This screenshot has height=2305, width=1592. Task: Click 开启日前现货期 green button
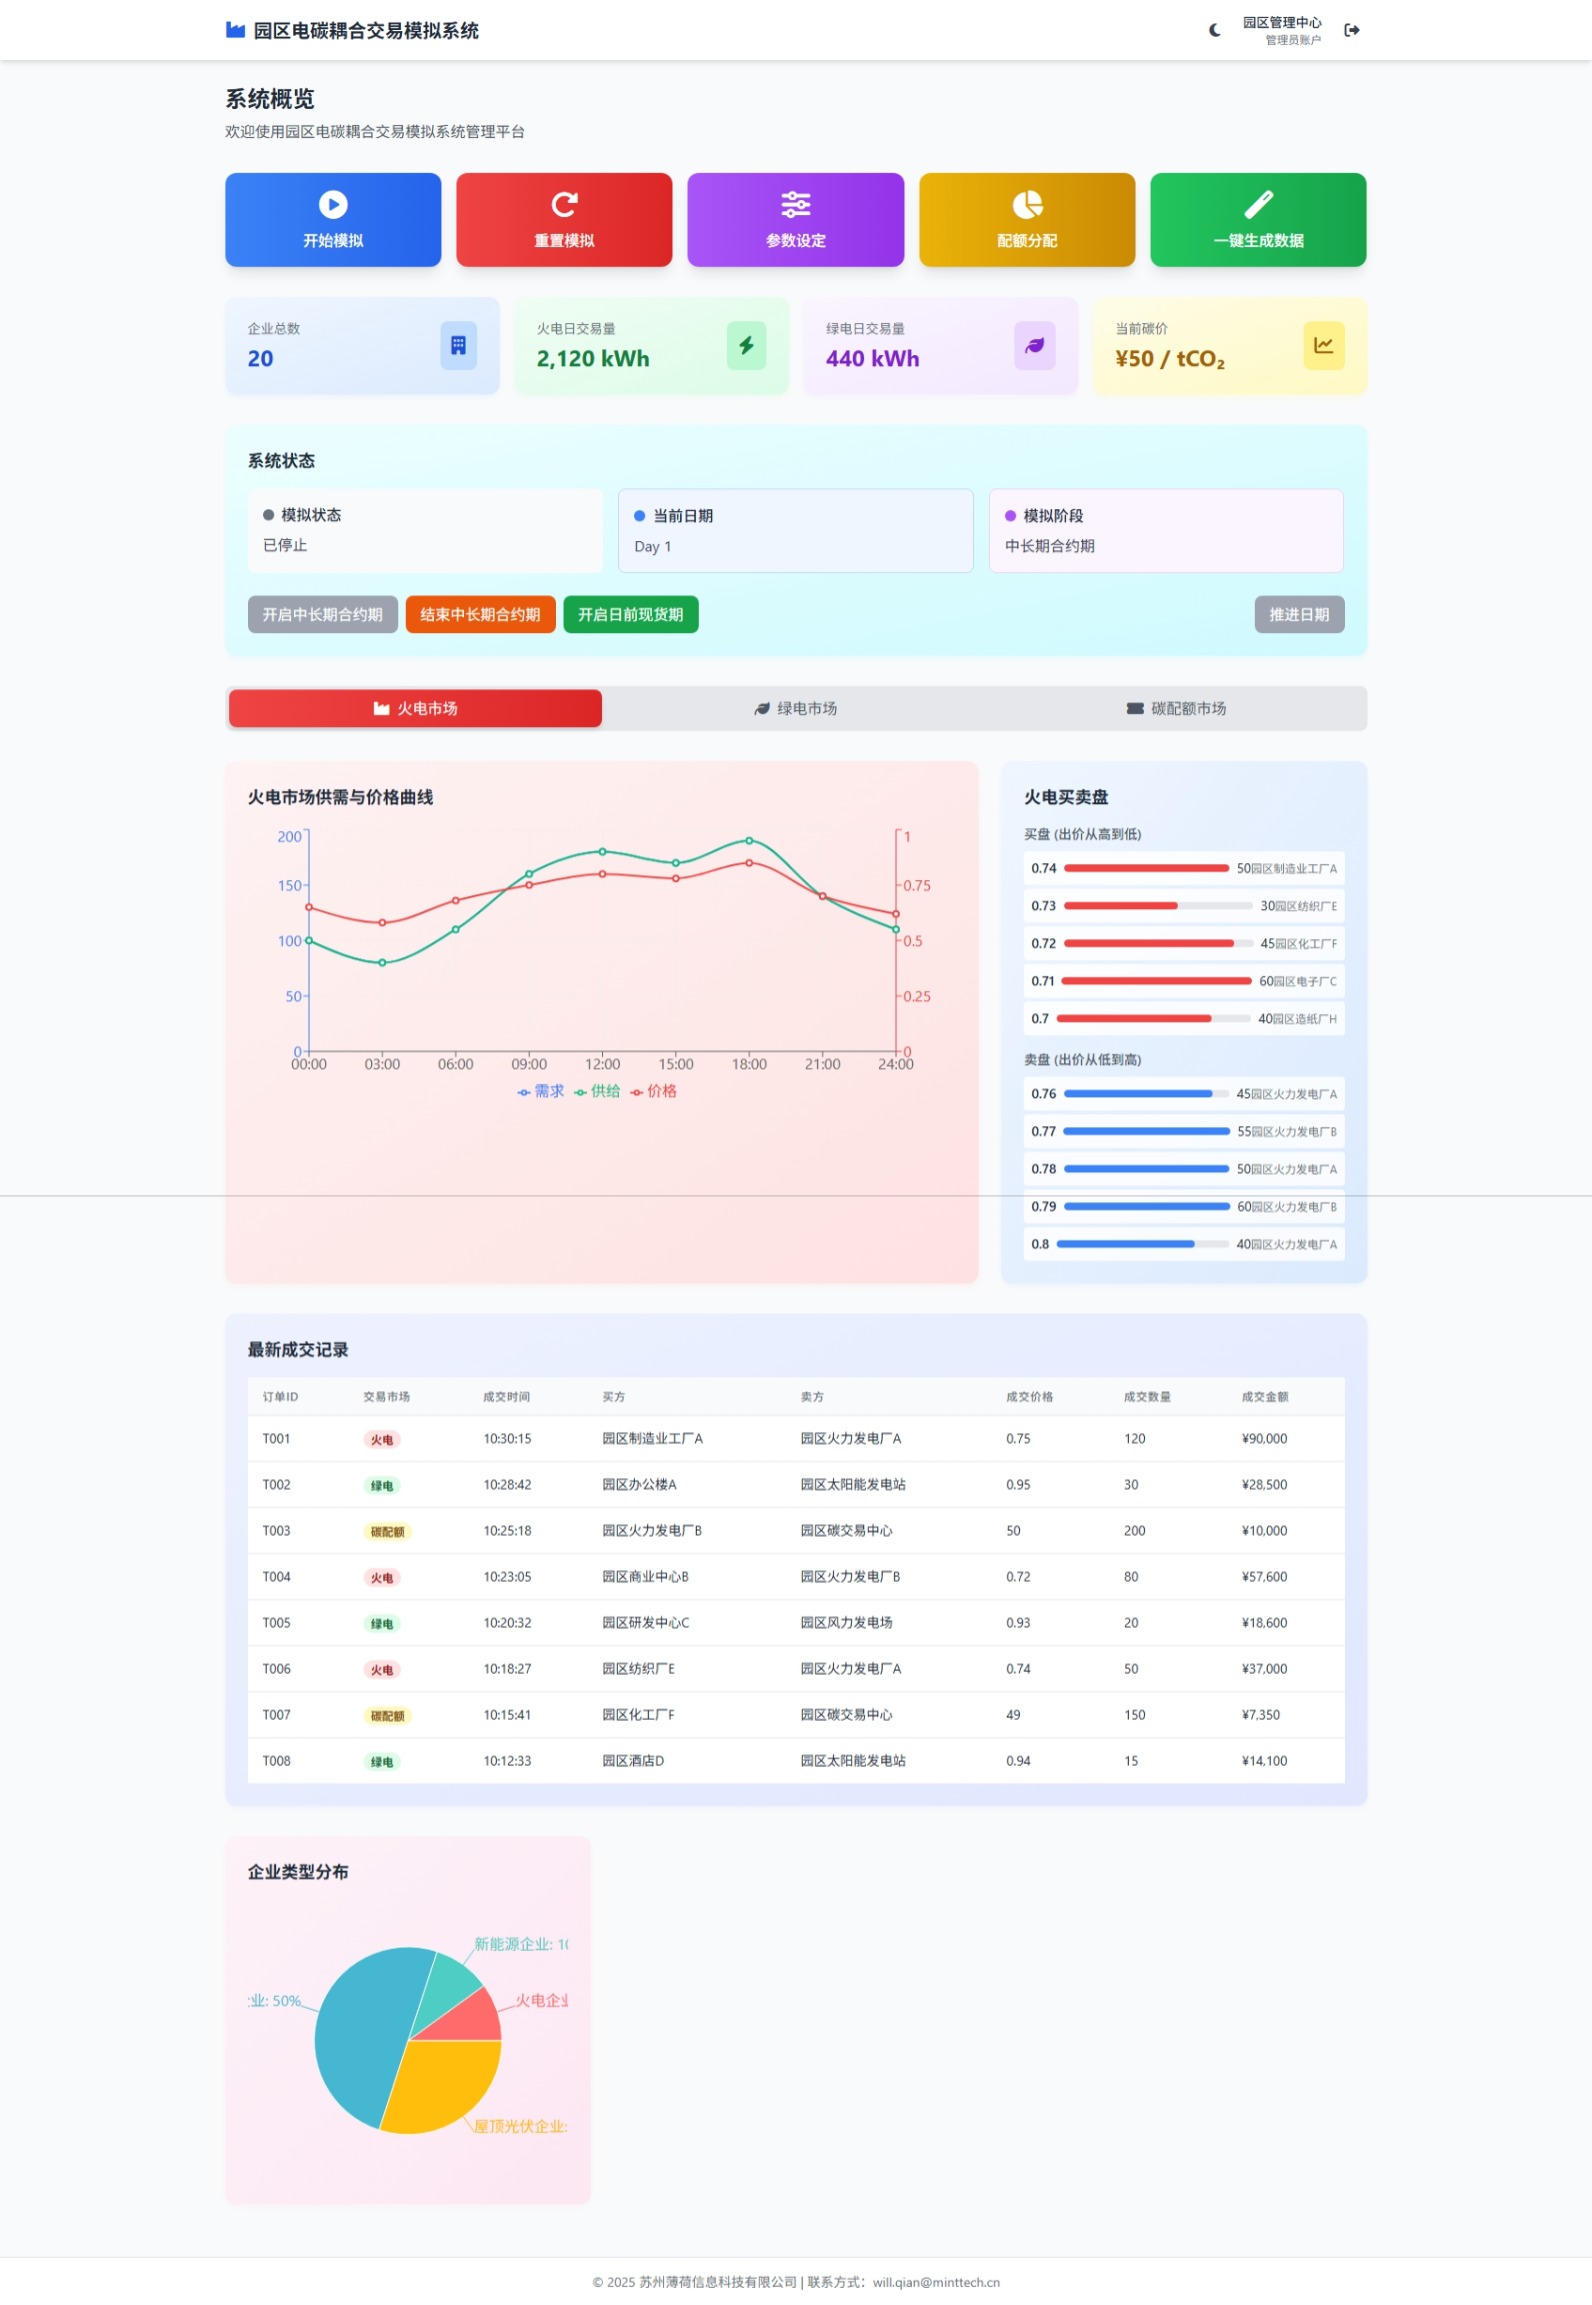point(630,614)
